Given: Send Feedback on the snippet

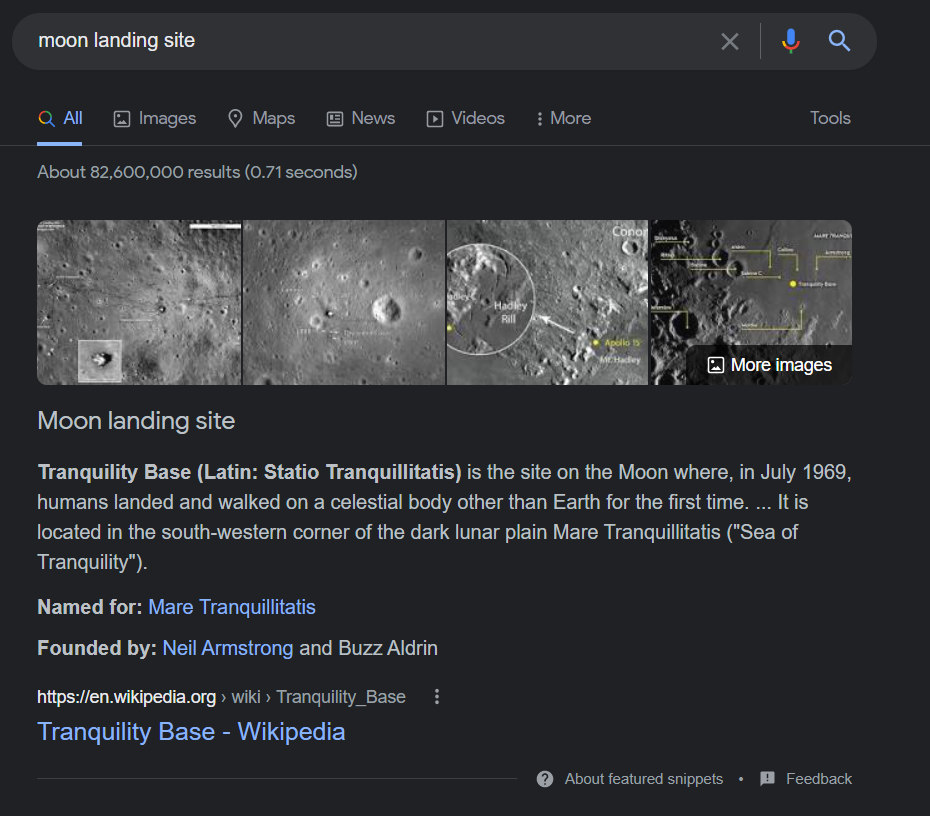Looking at the screenshot, I should coord(818,779).
